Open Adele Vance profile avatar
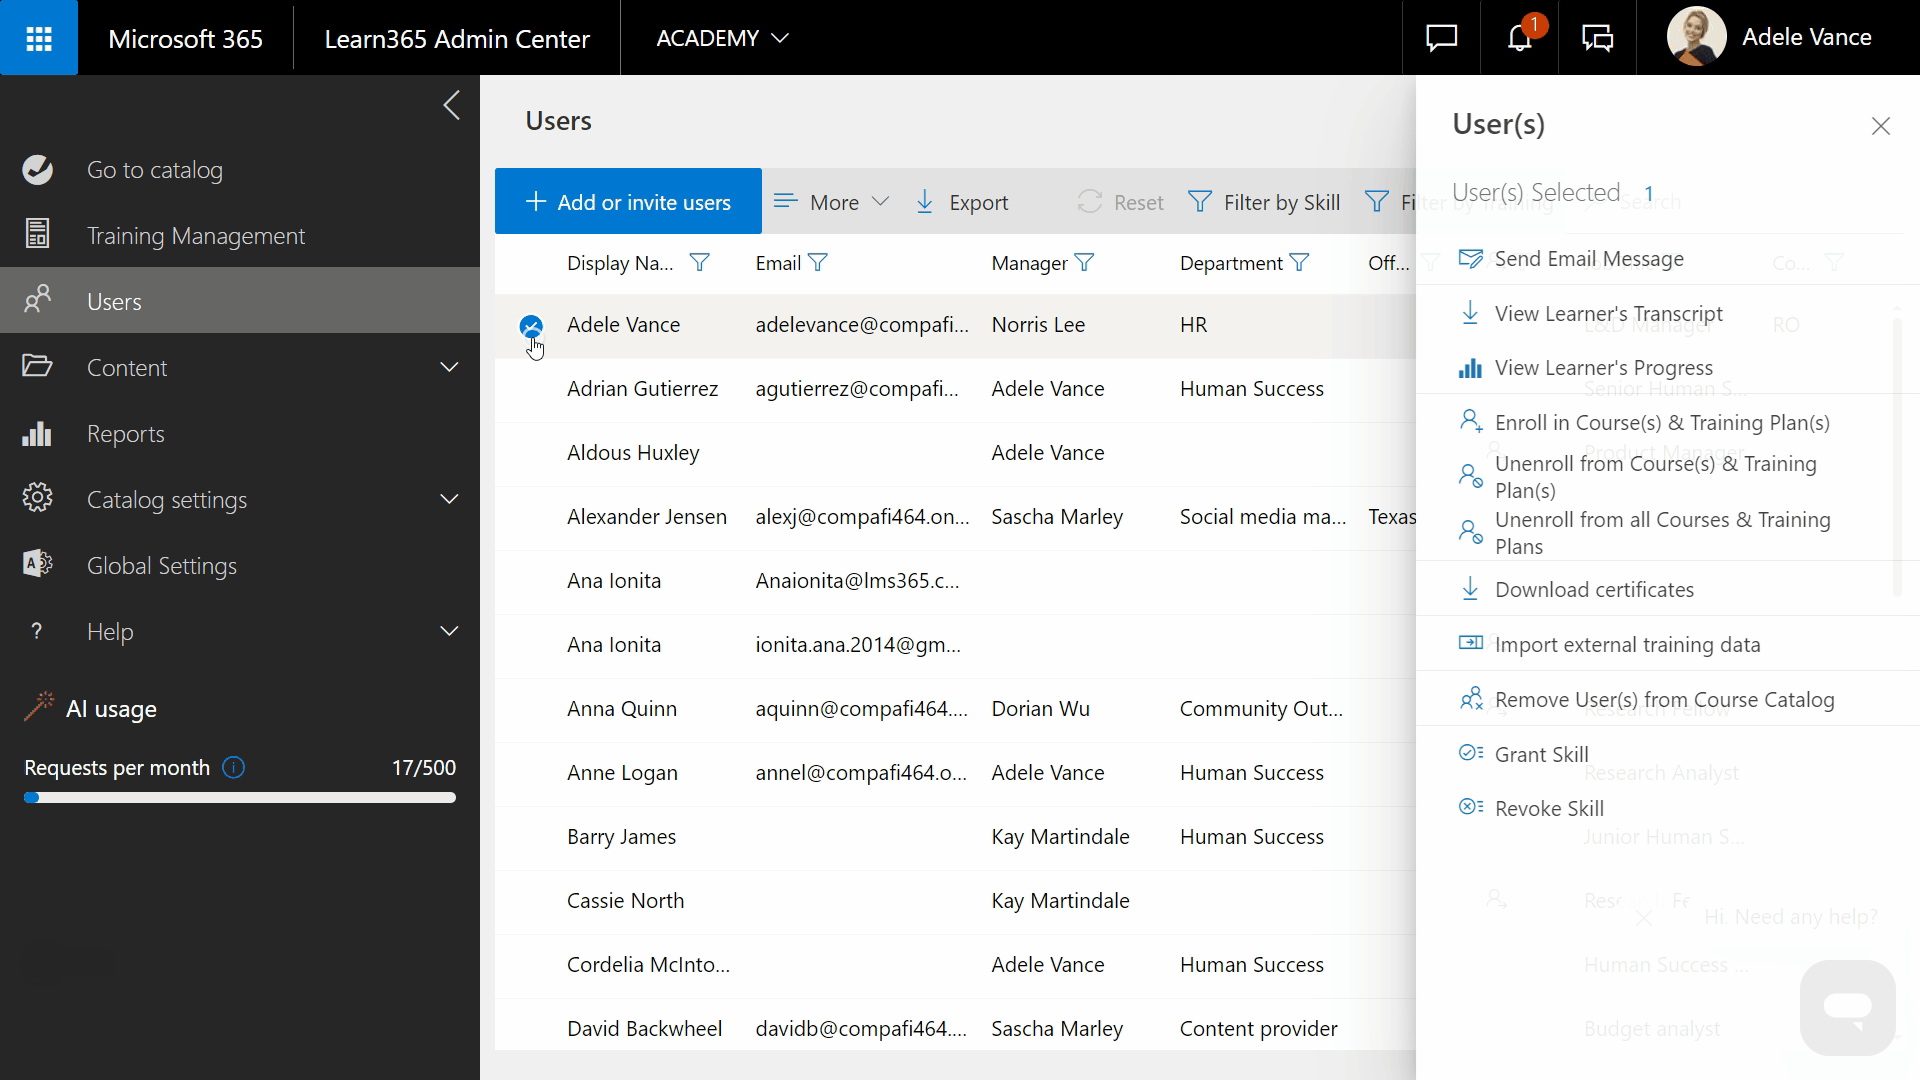1920x1080 pixels. tap(1696, 37)
